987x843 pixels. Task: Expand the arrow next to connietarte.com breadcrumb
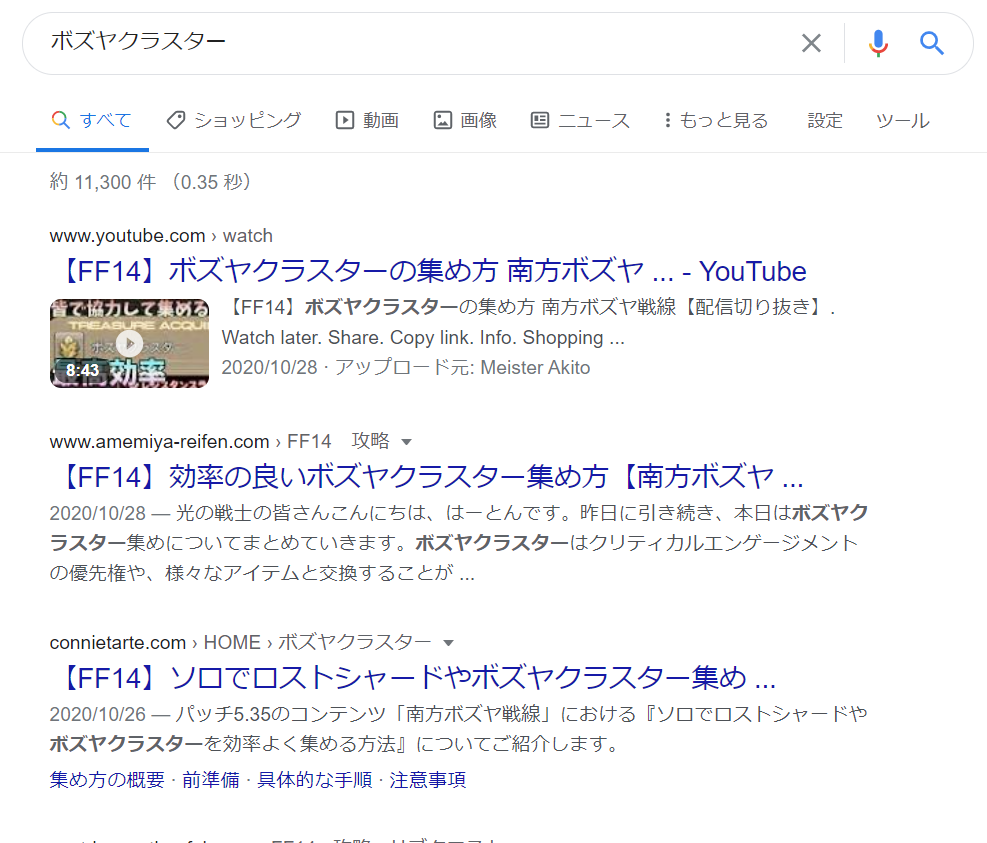tap(448, 643)
